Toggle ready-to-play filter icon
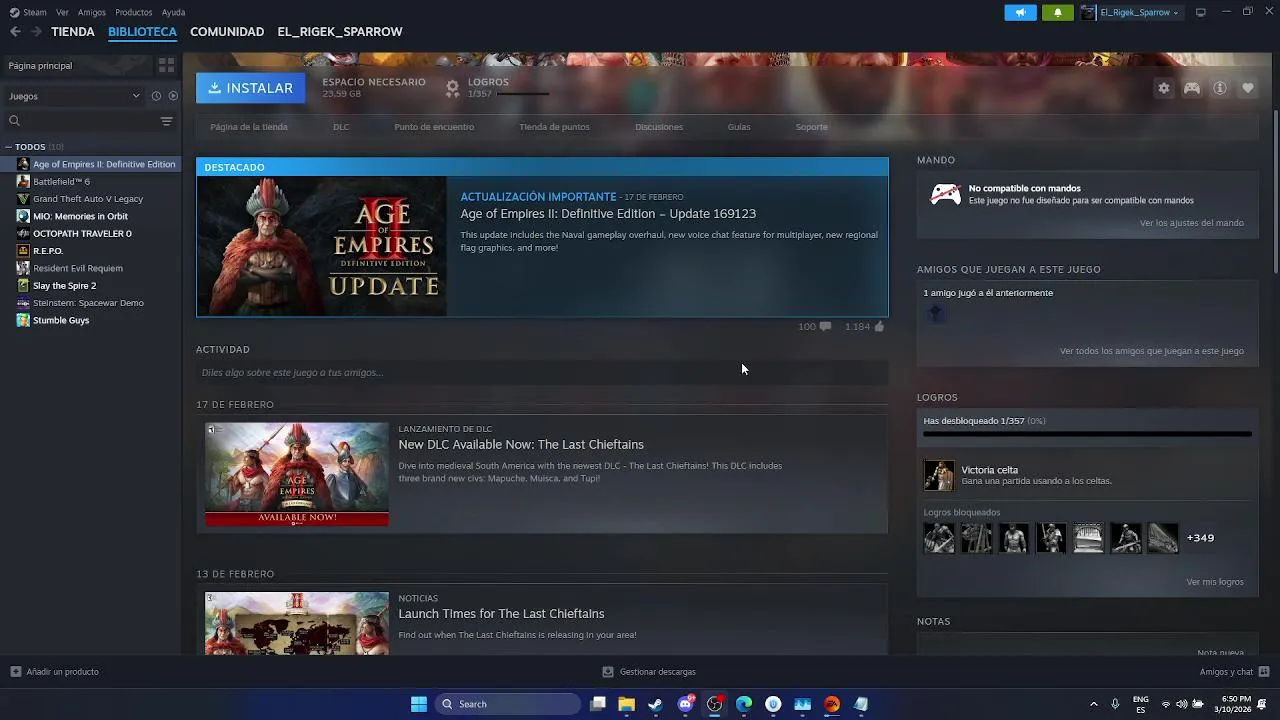The height and width of the screenshot is (720, 1280). tap(173, 96)
